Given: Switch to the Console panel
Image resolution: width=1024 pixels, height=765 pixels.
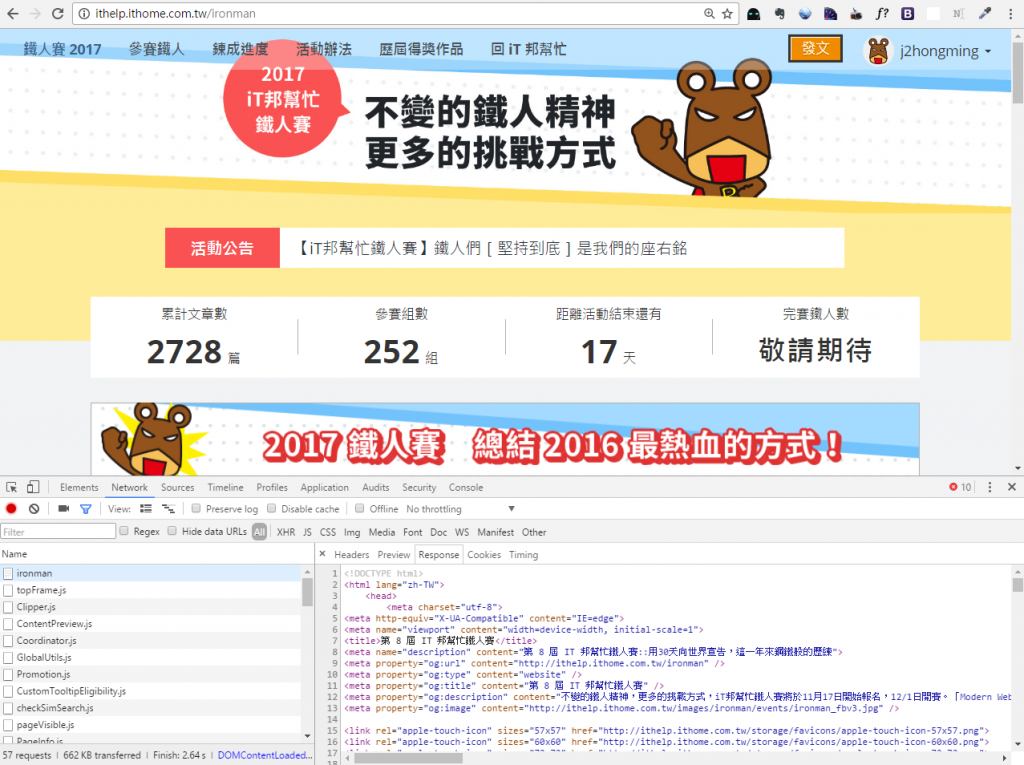Looking at the screenshot, I should click(x=466, y=487).
